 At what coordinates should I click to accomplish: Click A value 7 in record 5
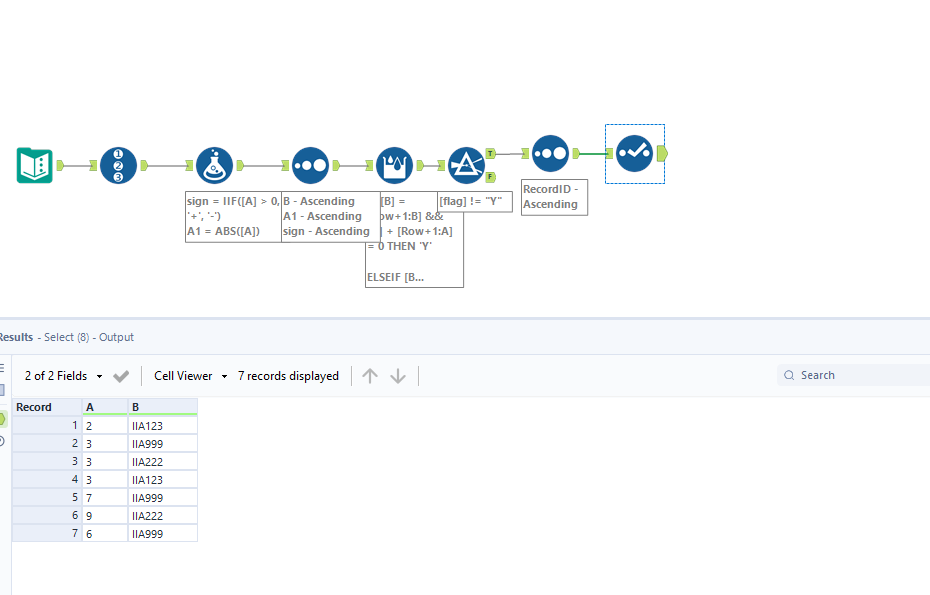[105, 498]
